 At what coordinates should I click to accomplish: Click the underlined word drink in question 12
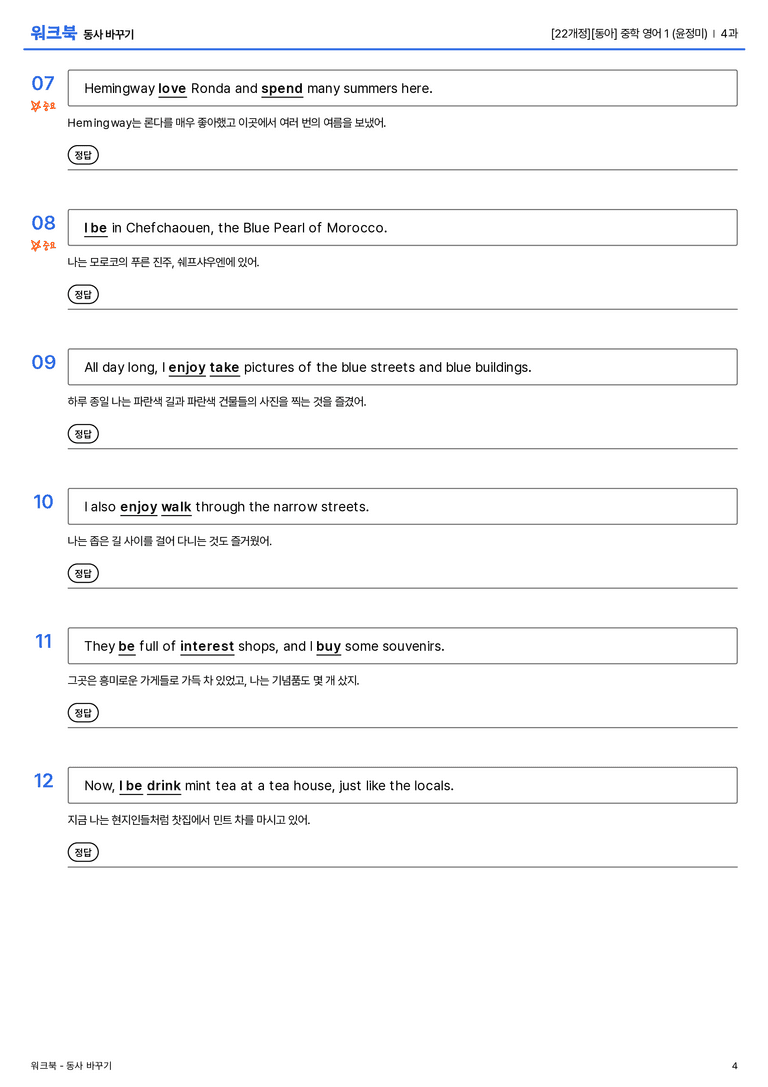[164, 785]
